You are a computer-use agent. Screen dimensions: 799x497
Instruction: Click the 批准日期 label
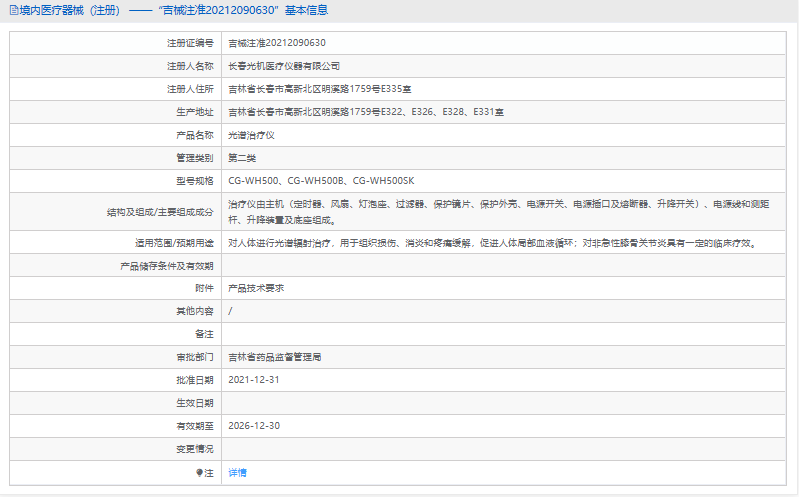pos(195,380)
